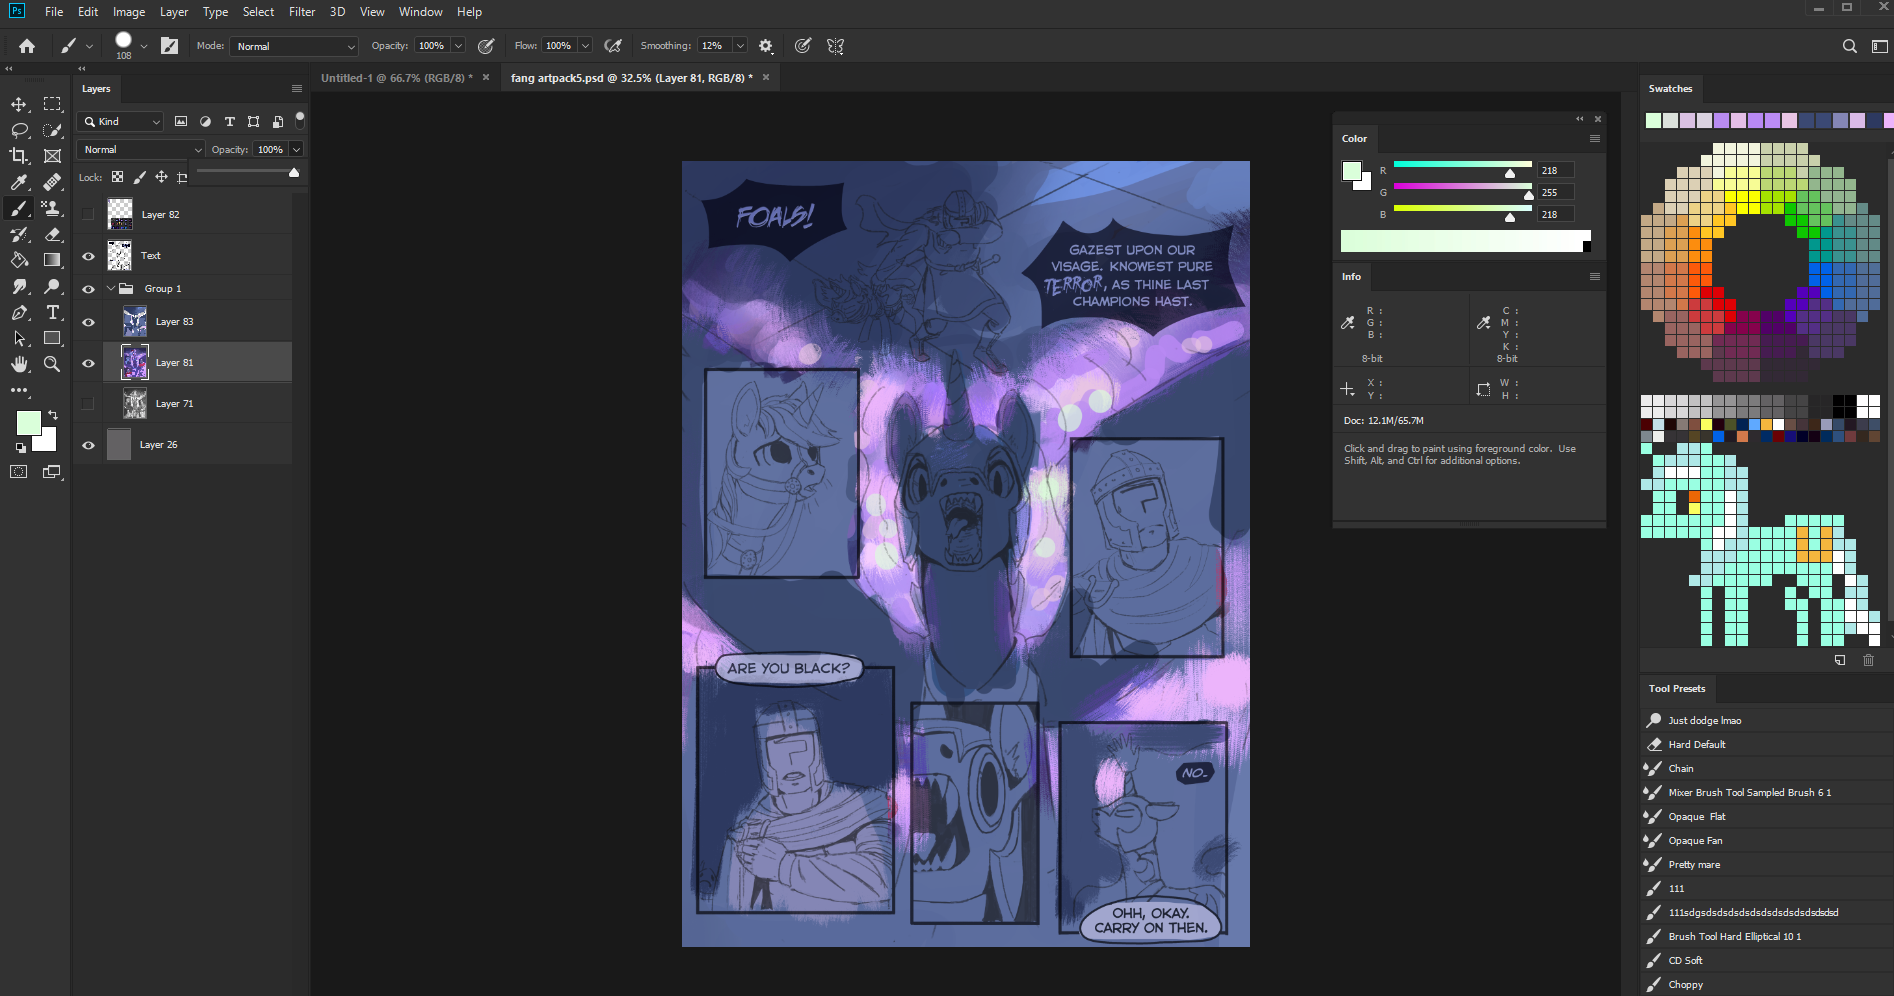The height and width of the screenshot is (996, 1894).
Task: Select the Horizontal Type tool
Action: [x=53, y=313]
